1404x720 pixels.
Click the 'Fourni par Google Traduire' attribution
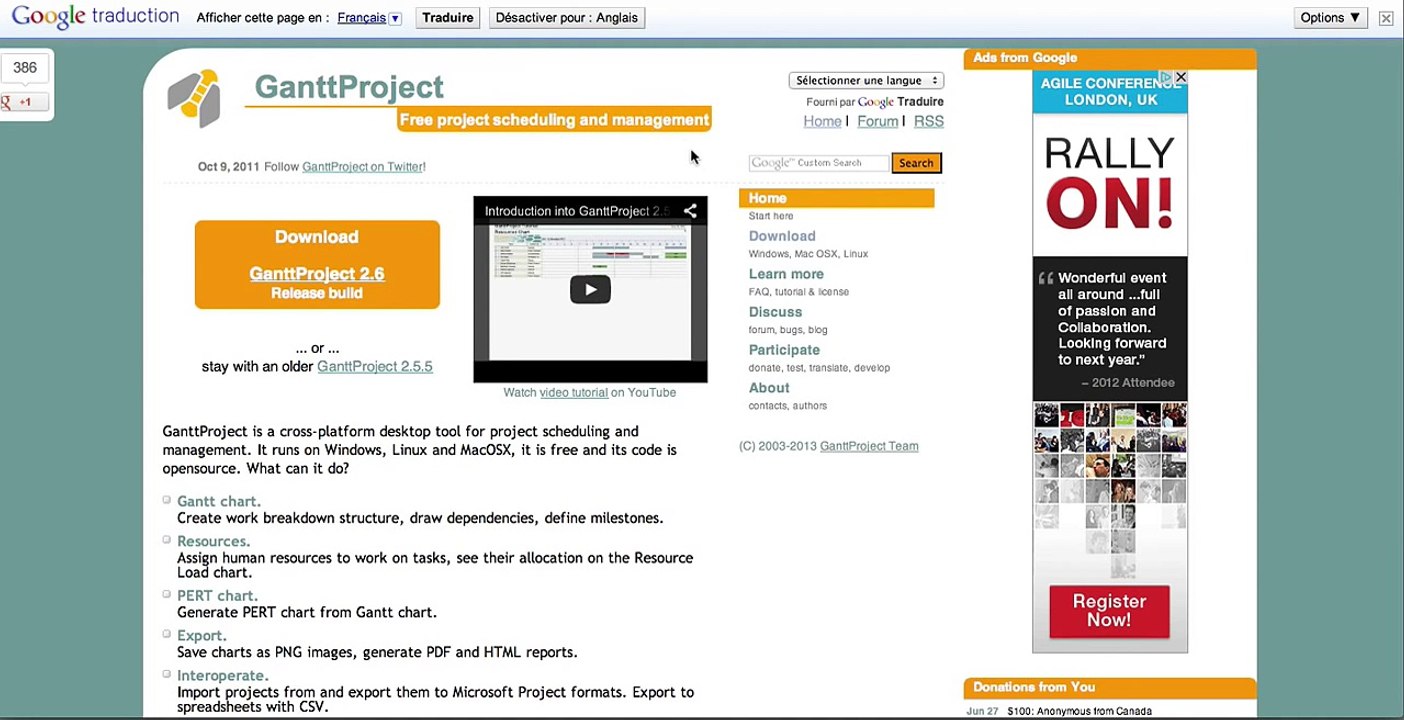click(875, 102)
